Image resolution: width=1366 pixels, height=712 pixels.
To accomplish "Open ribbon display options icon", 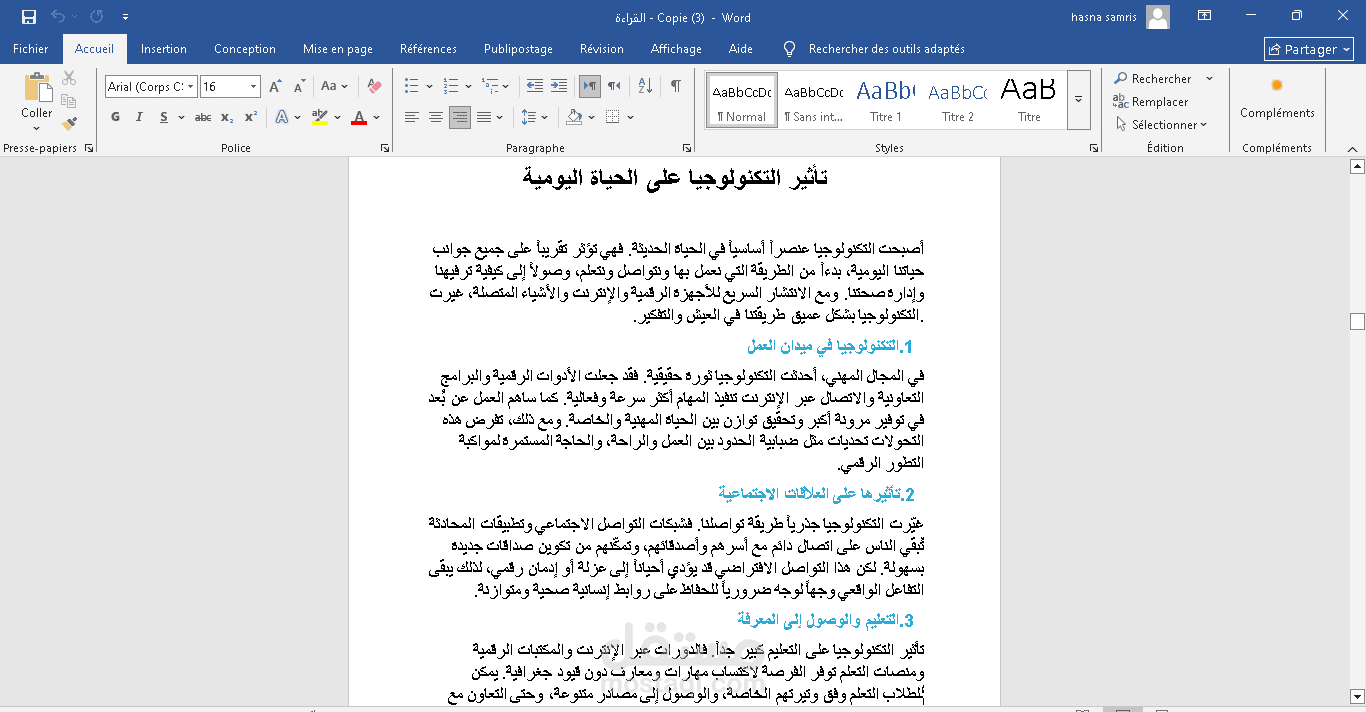I will [1205, 16].
